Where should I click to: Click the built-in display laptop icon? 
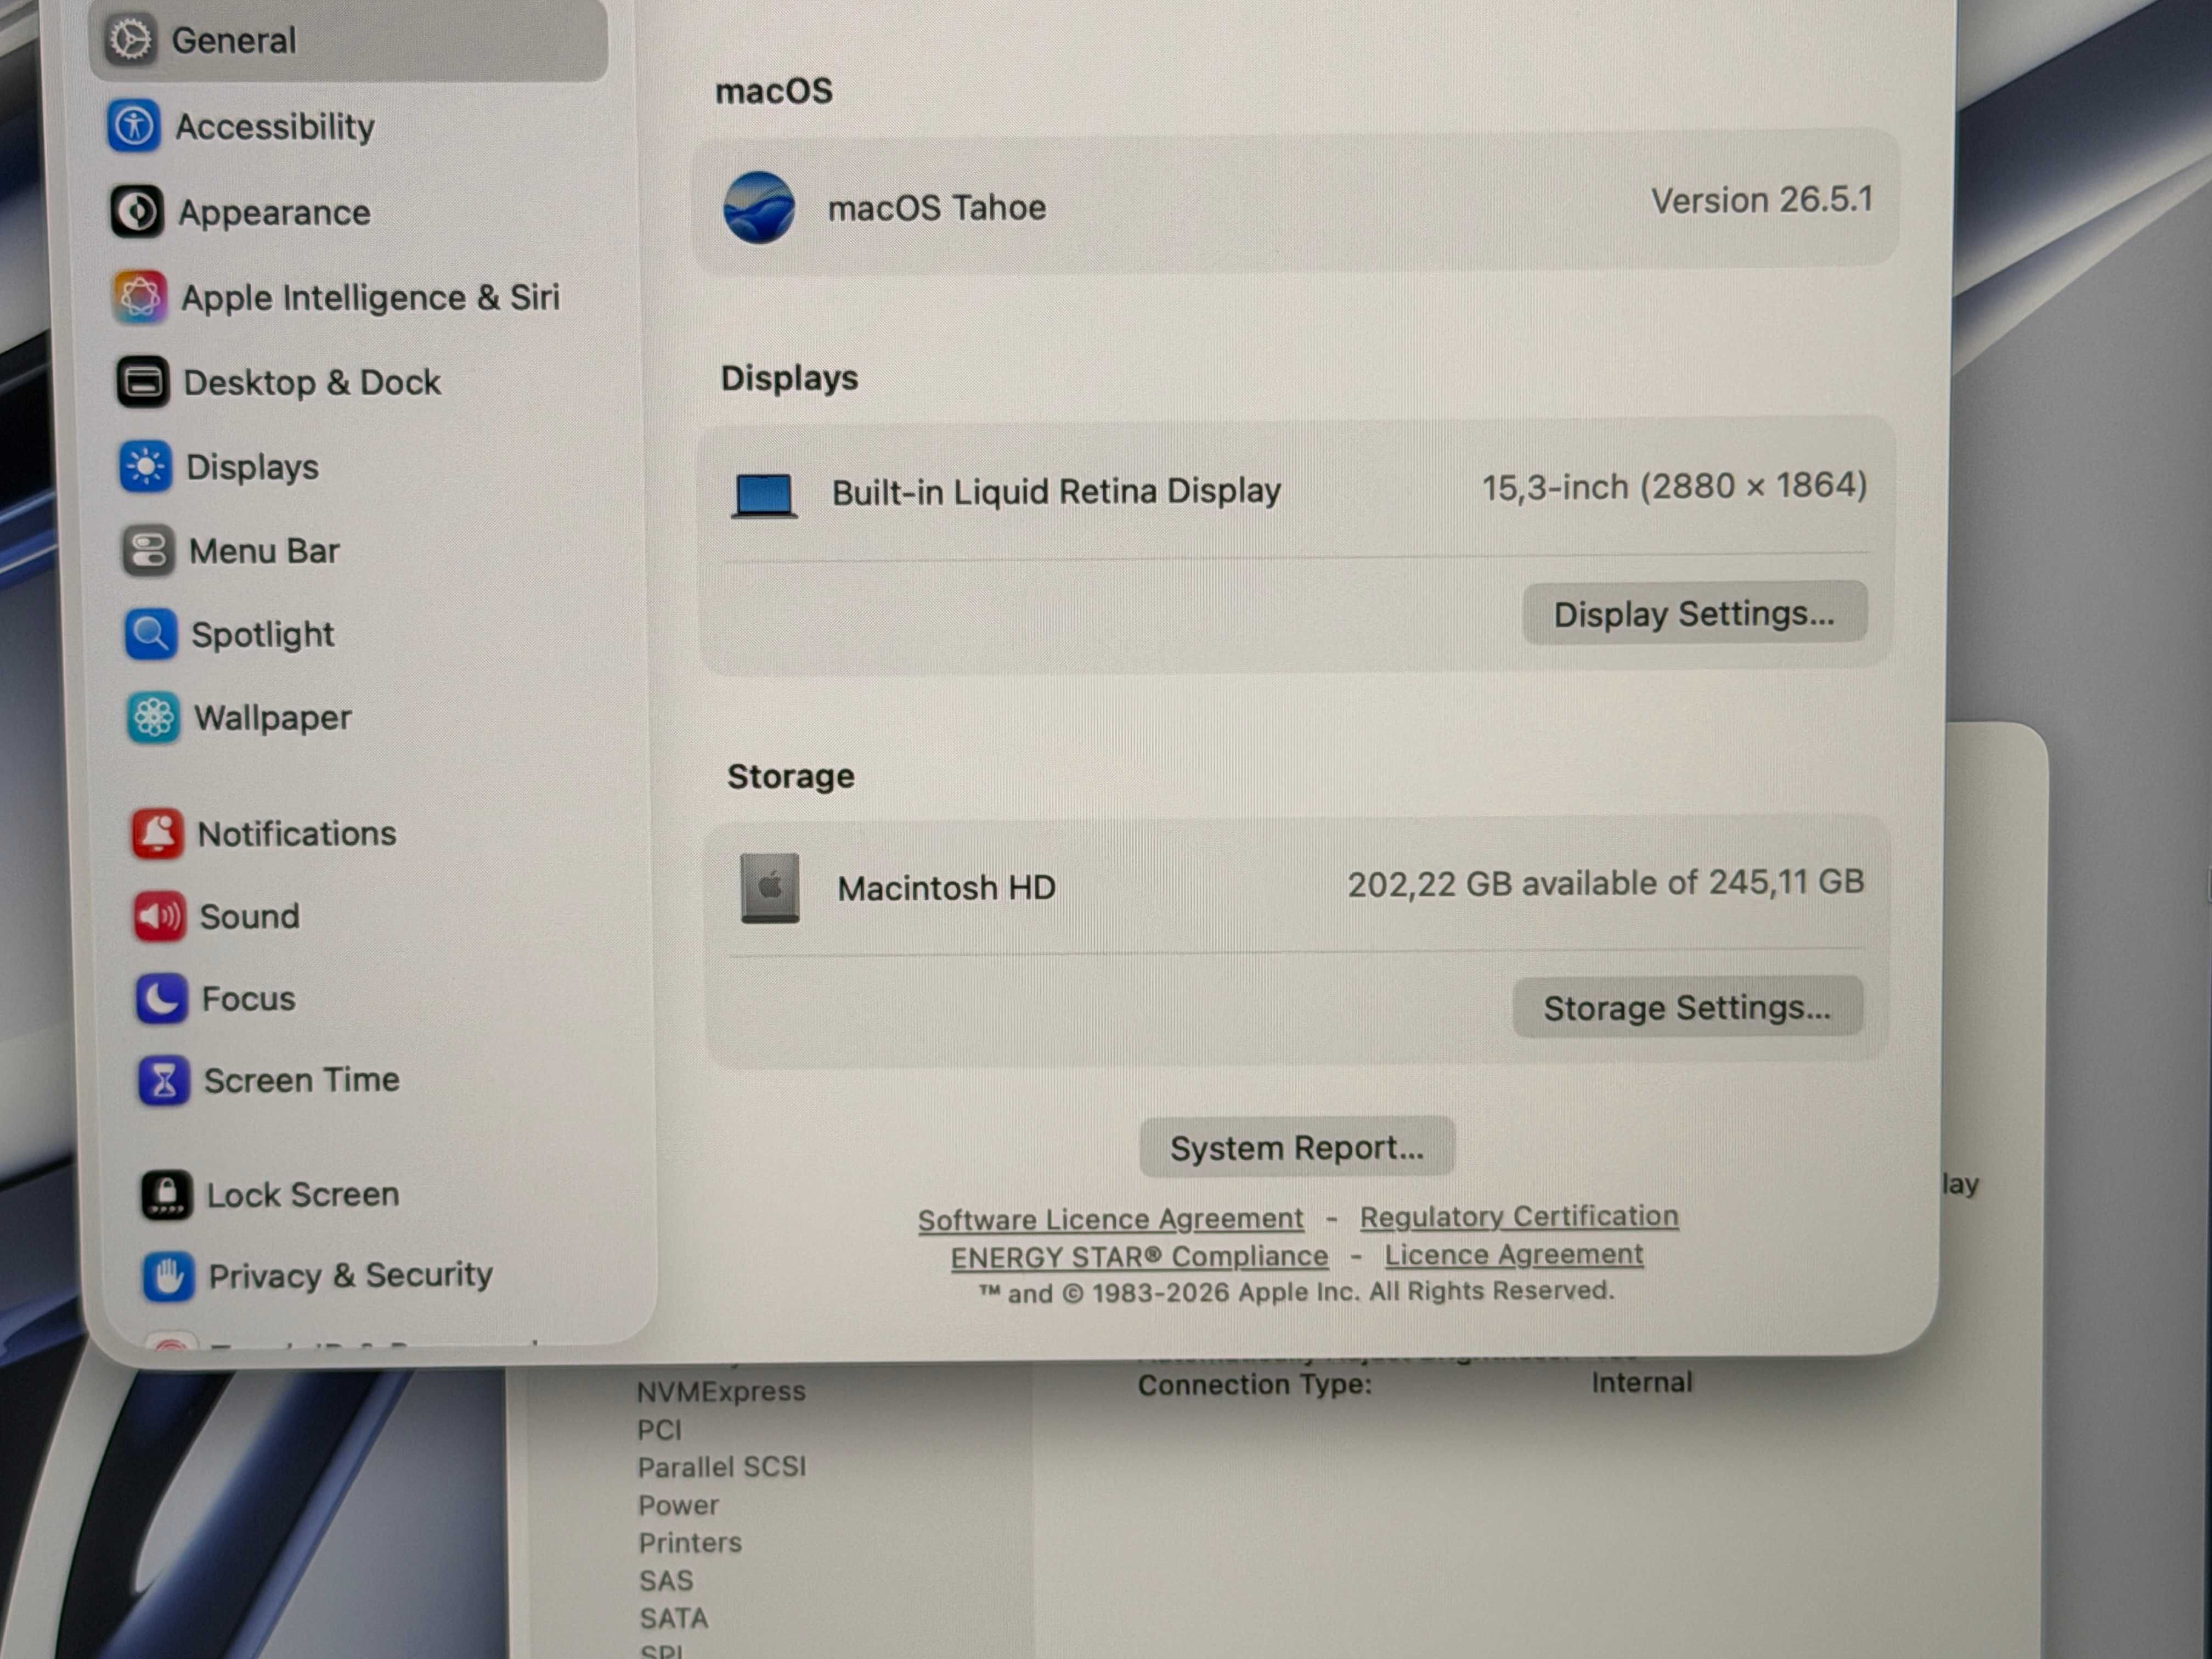click(764, 496)
